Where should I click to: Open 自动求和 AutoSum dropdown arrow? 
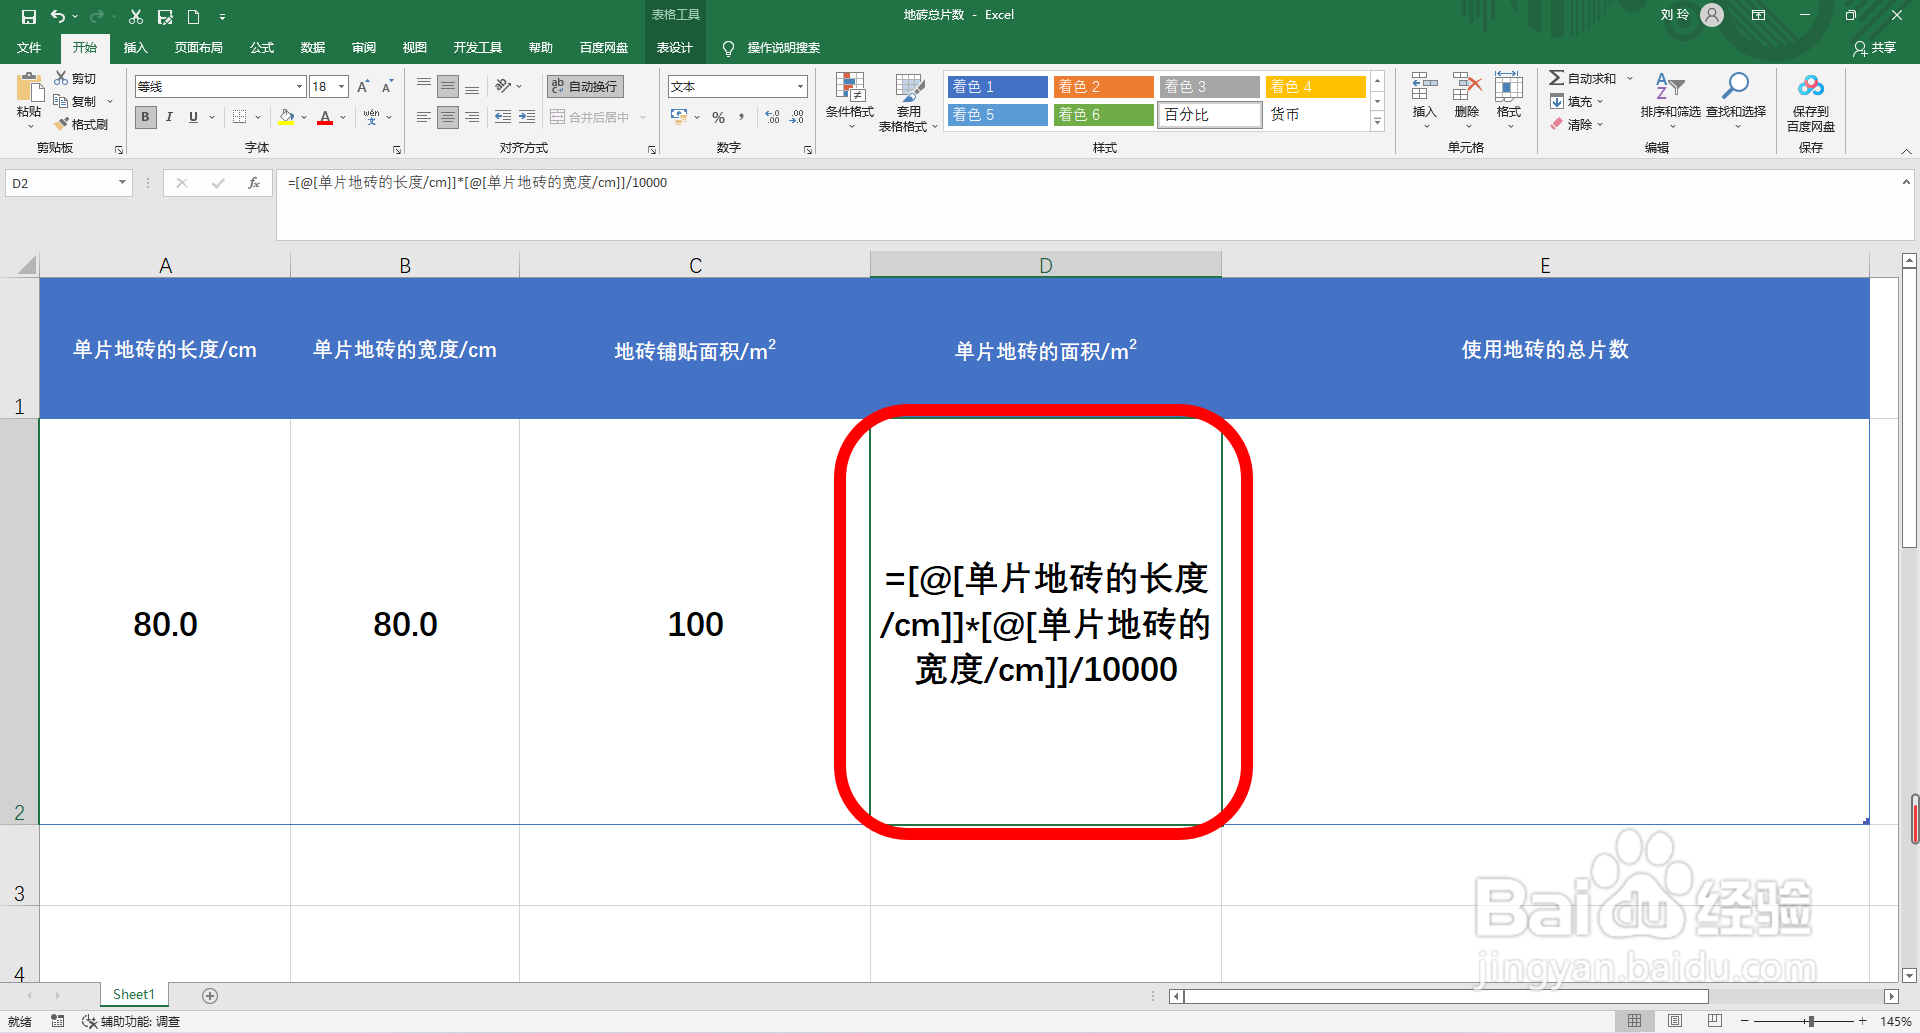click(1630, 78)
